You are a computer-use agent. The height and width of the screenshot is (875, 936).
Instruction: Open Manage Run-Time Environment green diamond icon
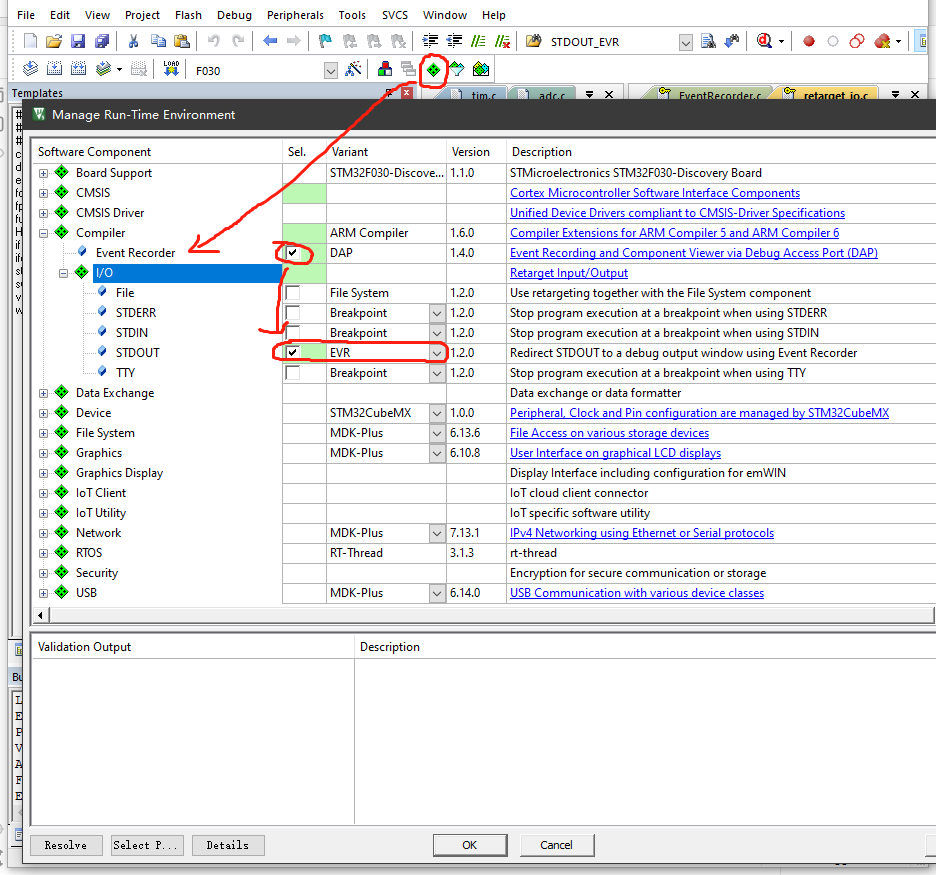(433, 70)
